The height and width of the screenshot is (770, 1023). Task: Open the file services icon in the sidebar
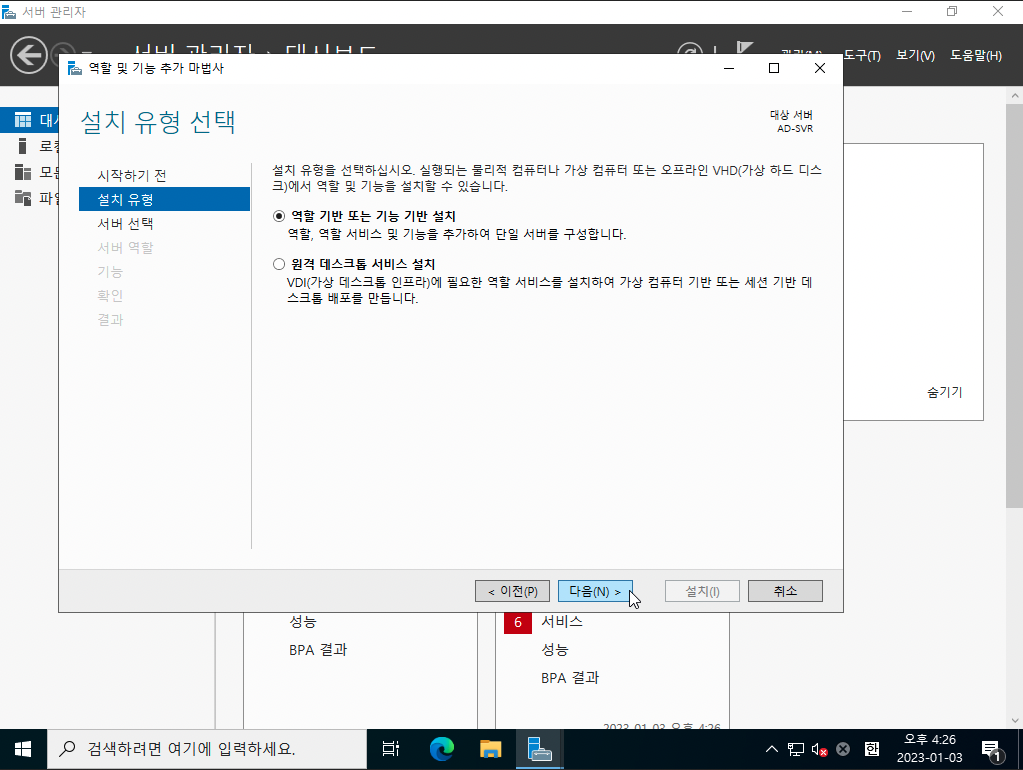click(23, 197)
